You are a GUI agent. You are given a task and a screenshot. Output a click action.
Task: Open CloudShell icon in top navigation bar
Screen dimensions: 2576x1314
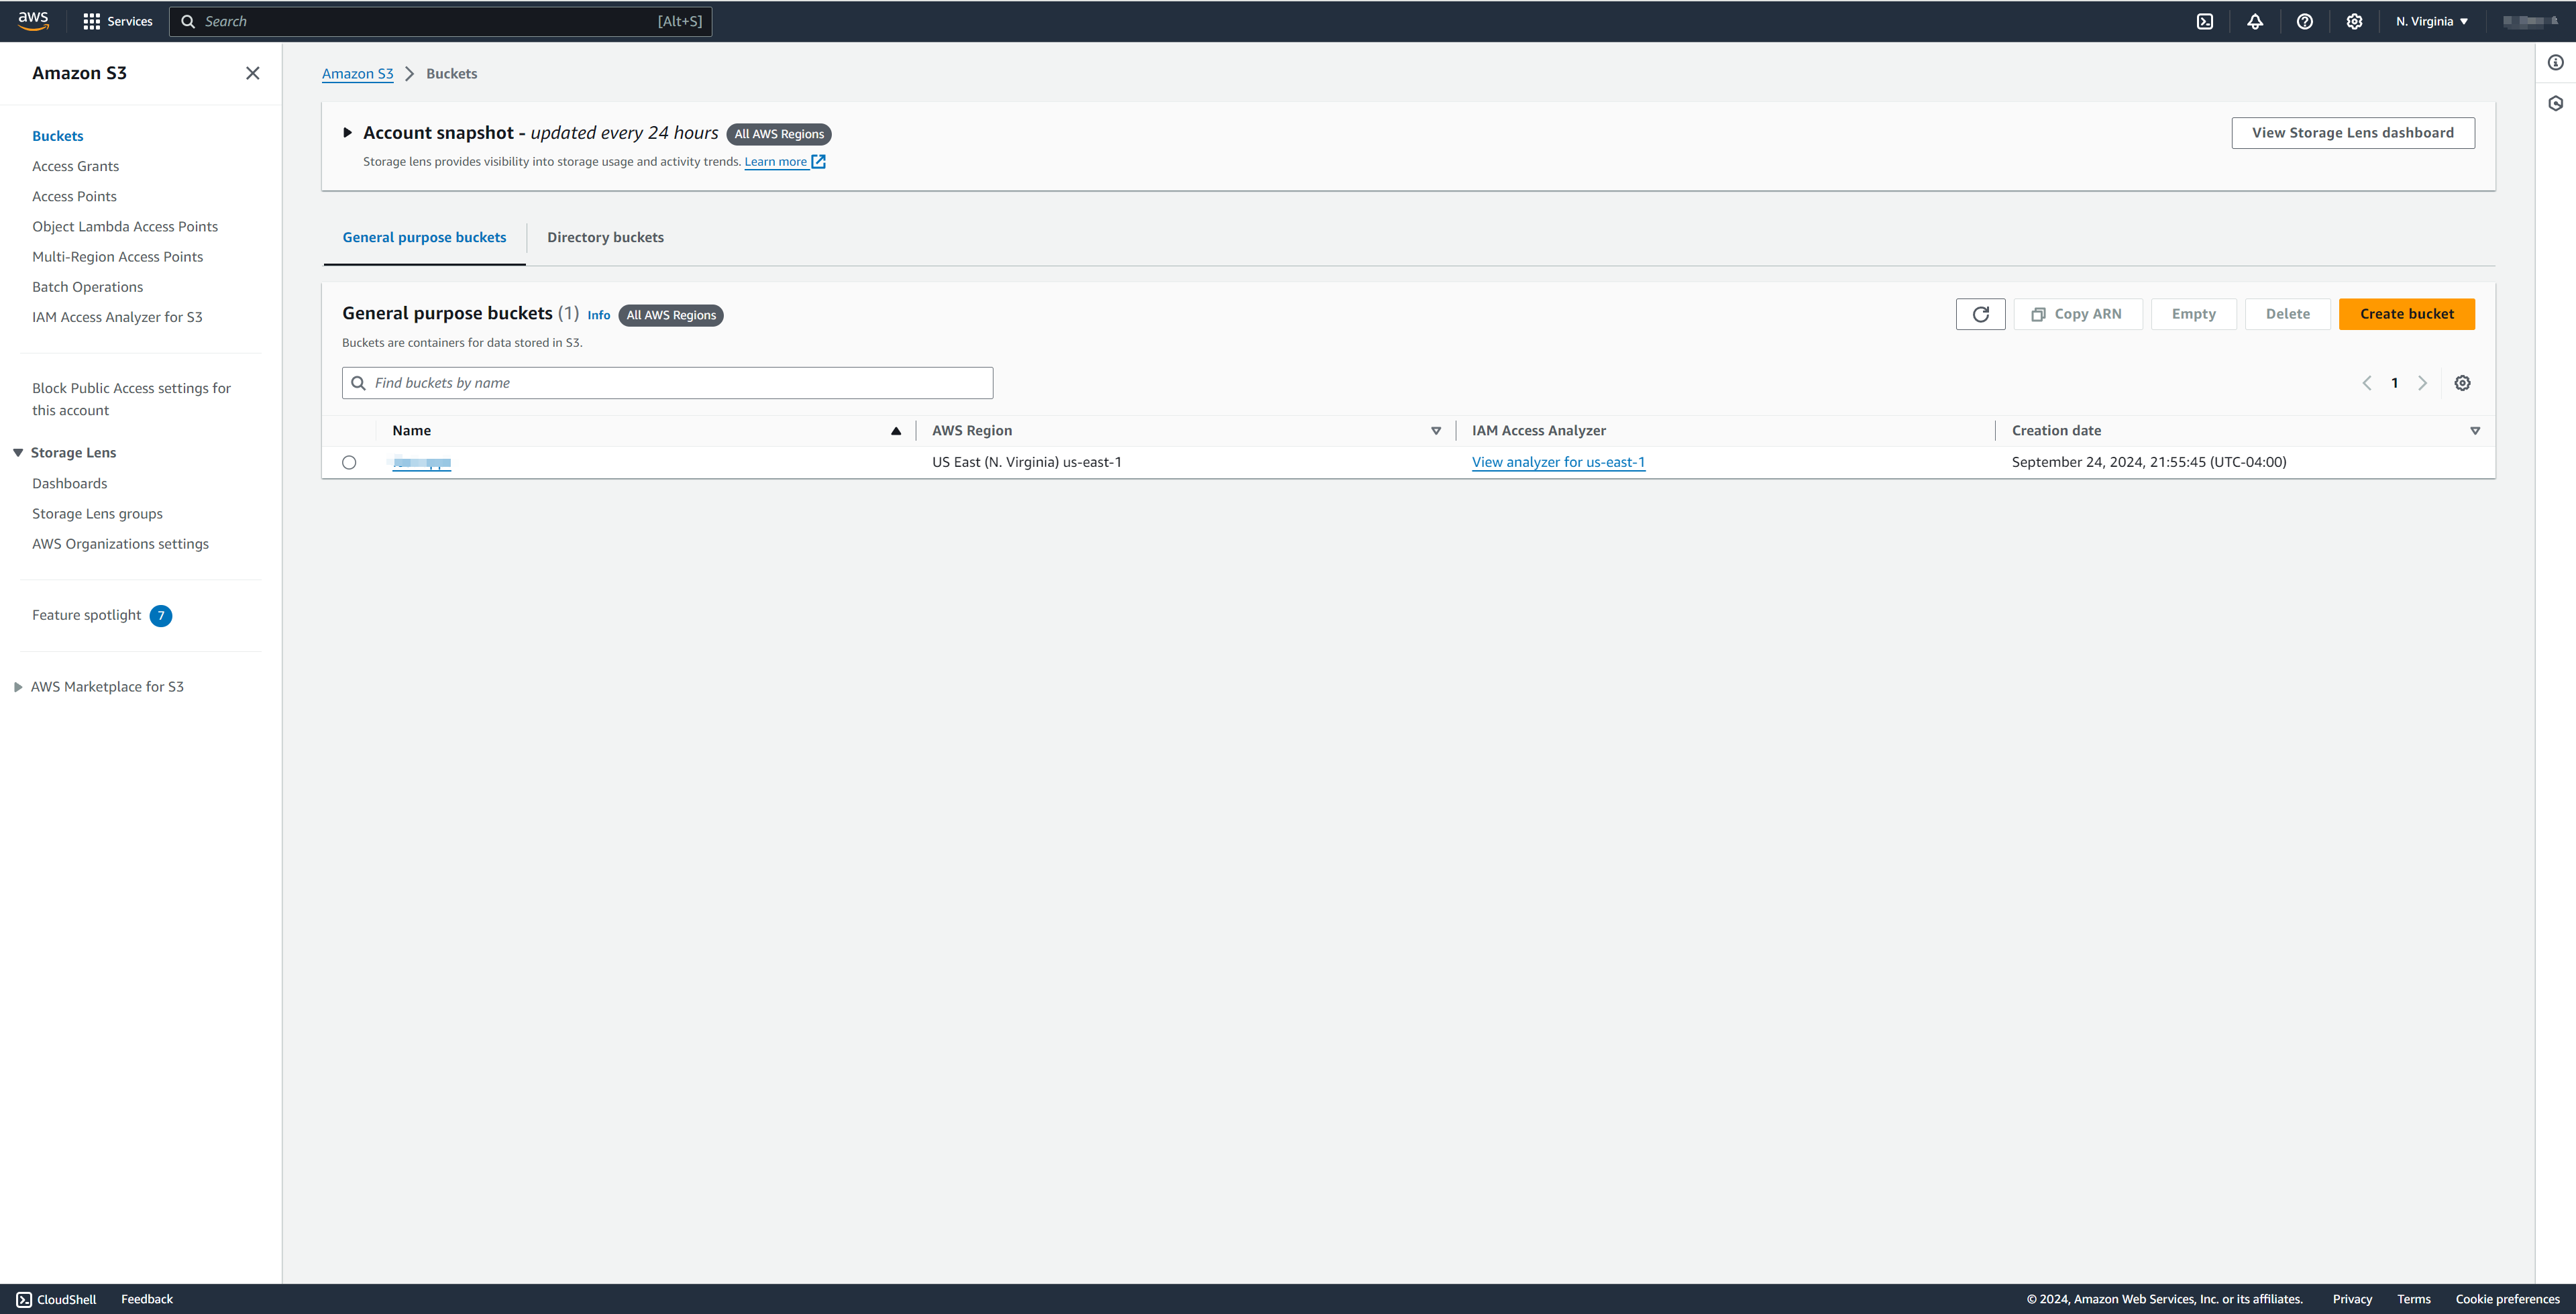click(x=2205, y=21)
